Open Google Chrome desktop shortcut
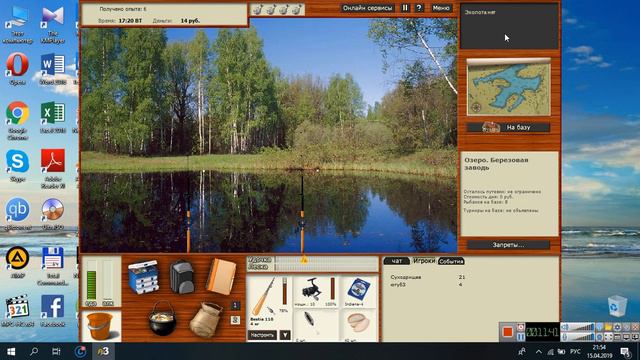Image resolution: width=640 pixels, height=360 pixels. click(x=17, y=120)
